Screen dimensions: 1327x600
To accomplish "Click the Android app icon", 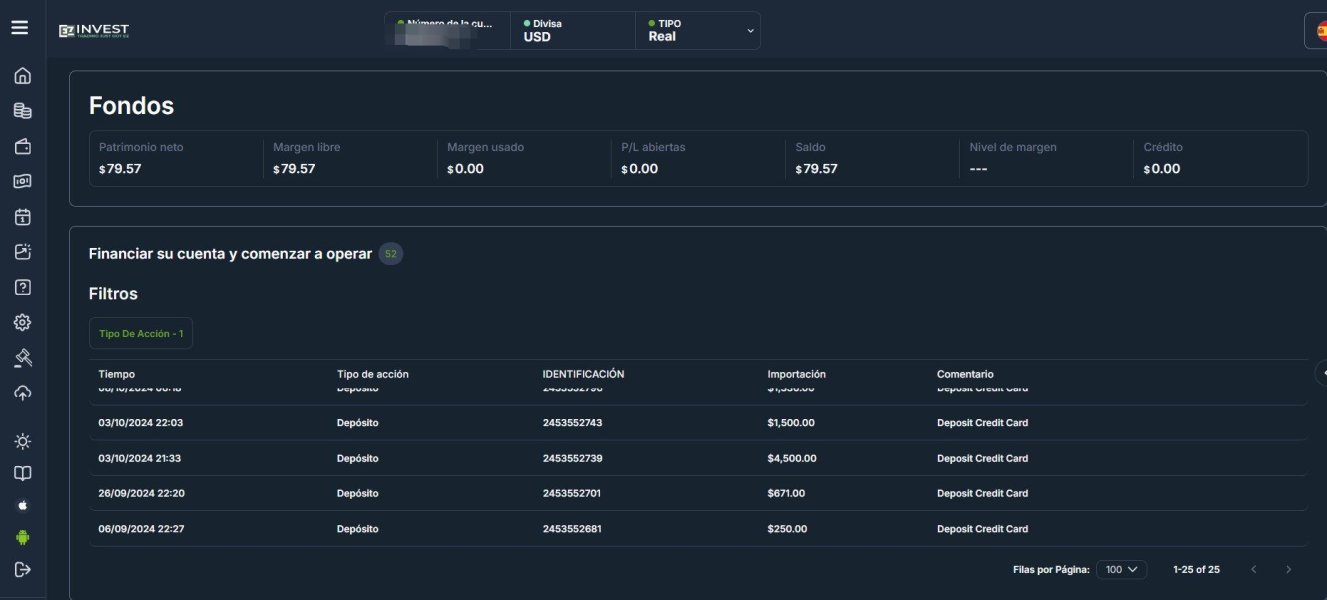I will pos(22,537).
